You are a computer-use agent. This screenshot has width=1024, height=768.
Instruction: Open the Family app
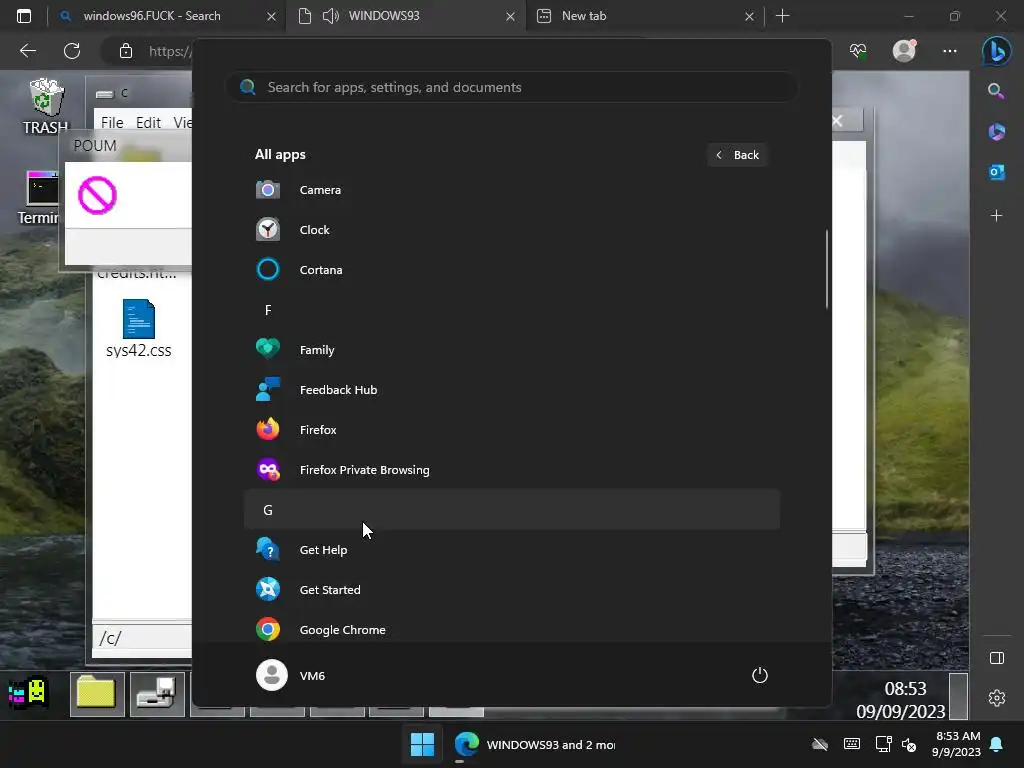click(x=511, y=350)
